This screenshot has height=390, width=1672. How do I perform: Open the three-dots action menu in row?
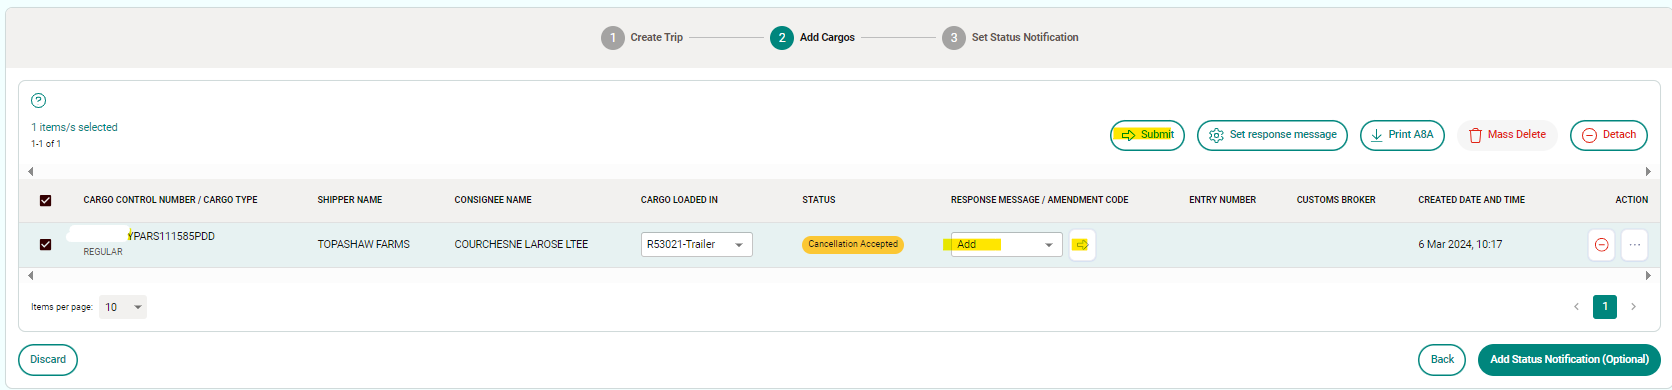click(x=1634, y=244)
